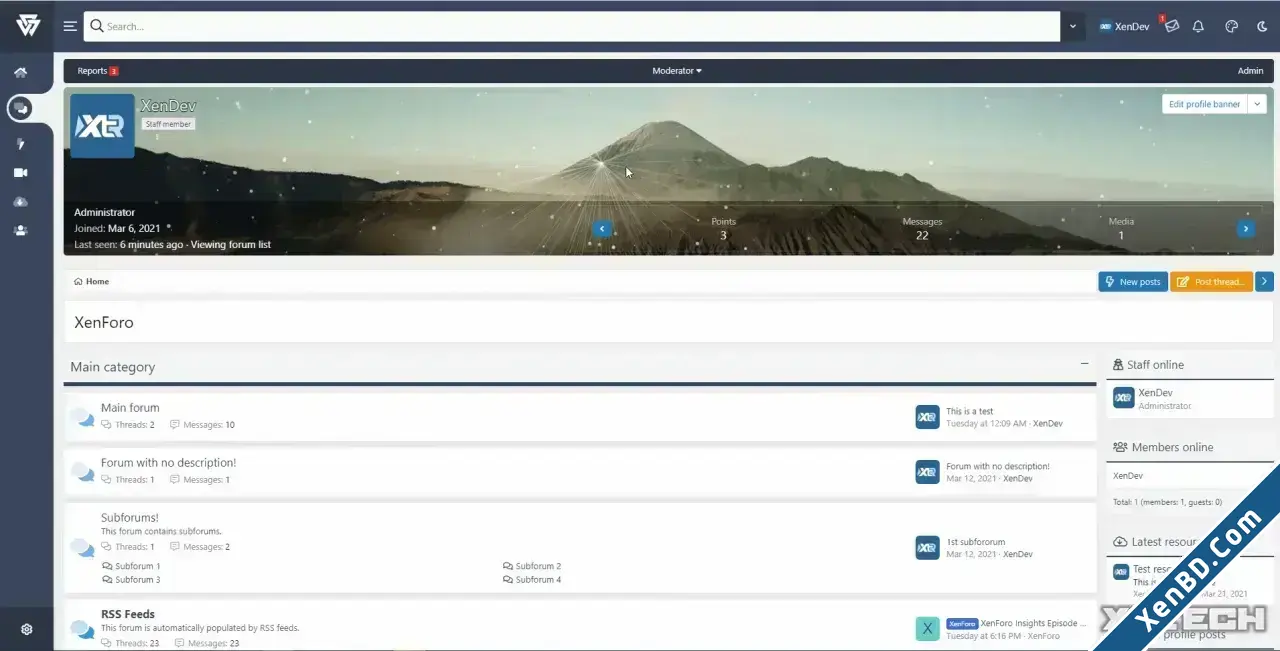Image resolution: width=1280 pixels, height=651 pixels.
Task: Open Subforum 4 link
Action: click(532, 580)
